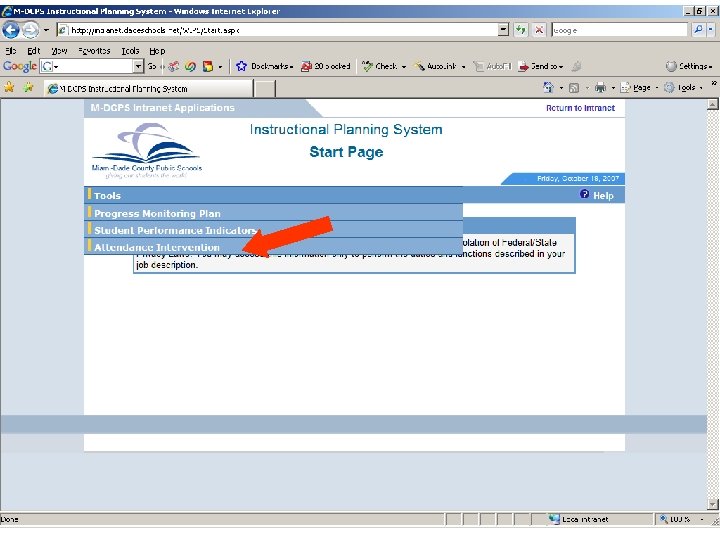Click the magnifier search icon
The height and width of the screenshot is (540, 720).
pyautogui.click(x=698, y=30)
